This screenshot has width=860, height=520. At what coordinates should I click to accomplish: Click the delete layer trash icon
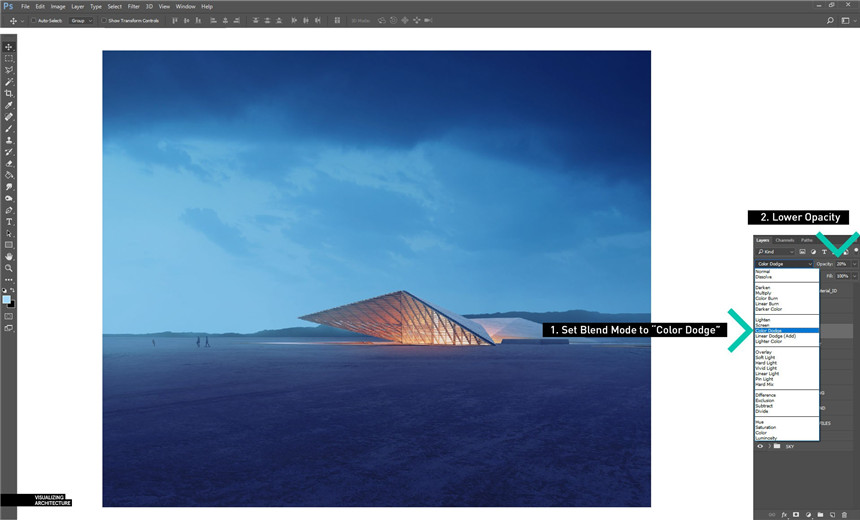pyautogui.click(x=844, y=514)
